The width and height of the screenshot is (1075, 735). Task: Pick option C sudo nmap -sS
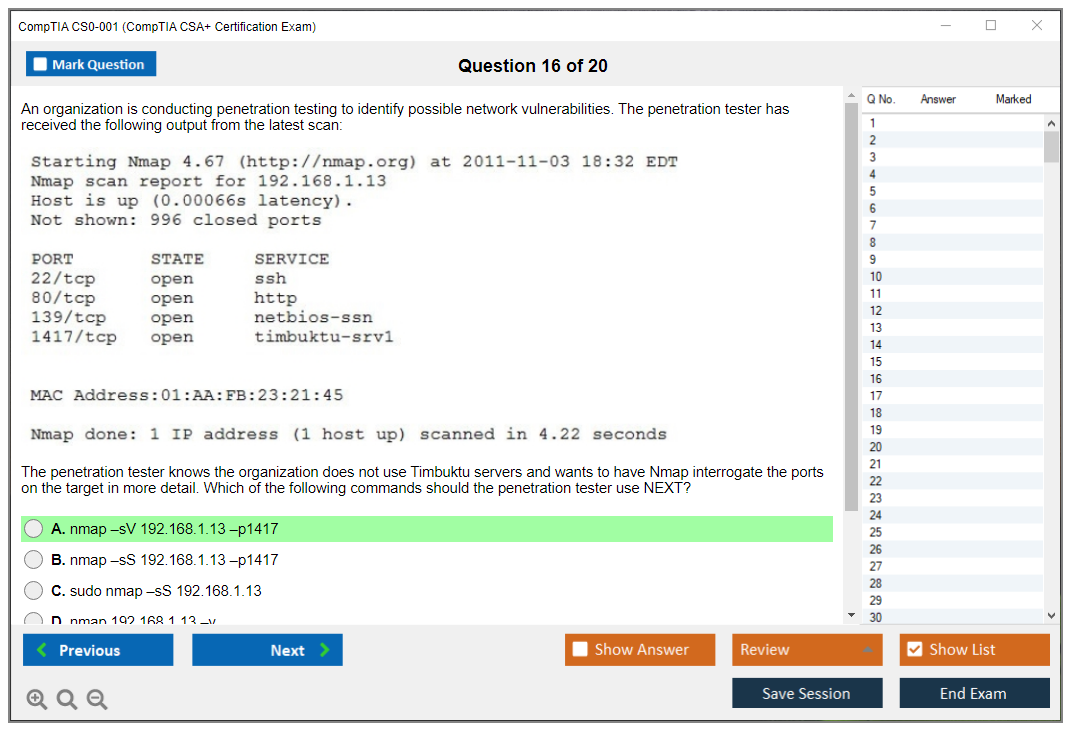34,591
